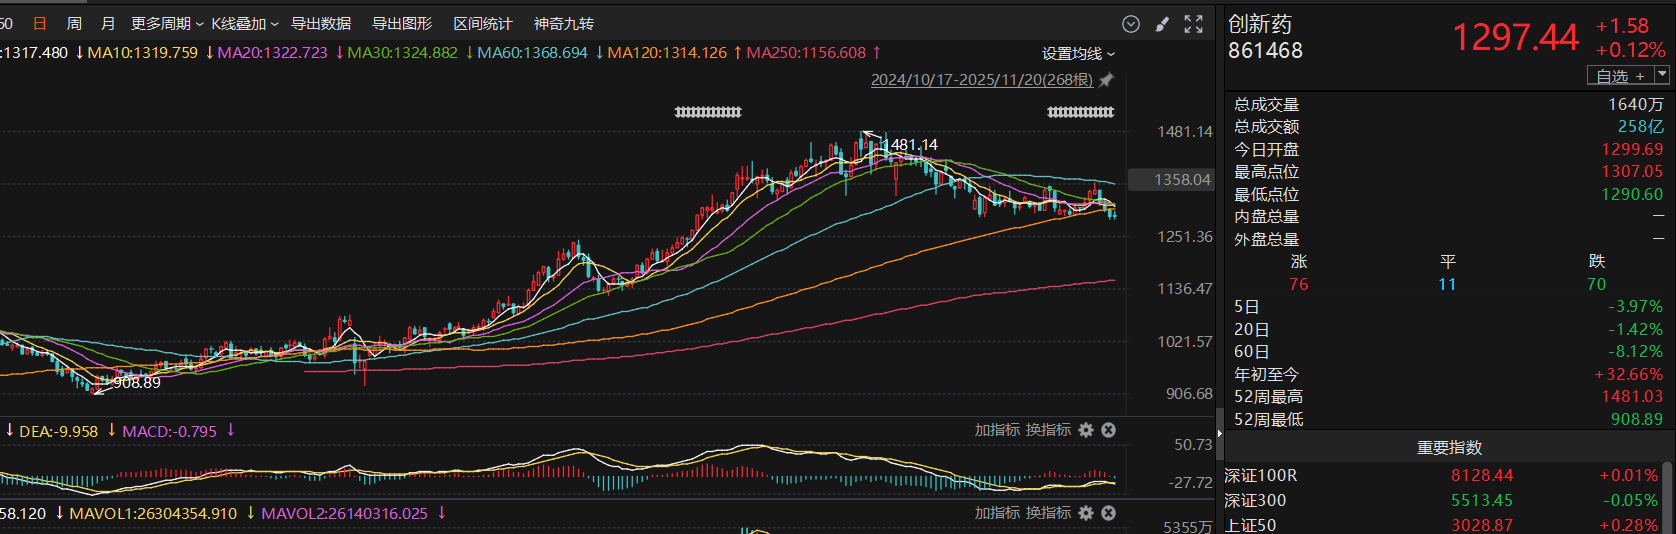Click the 1481.14 high price marker
1676x534 pixels.
pyautogui.click(x=909, y=145)
